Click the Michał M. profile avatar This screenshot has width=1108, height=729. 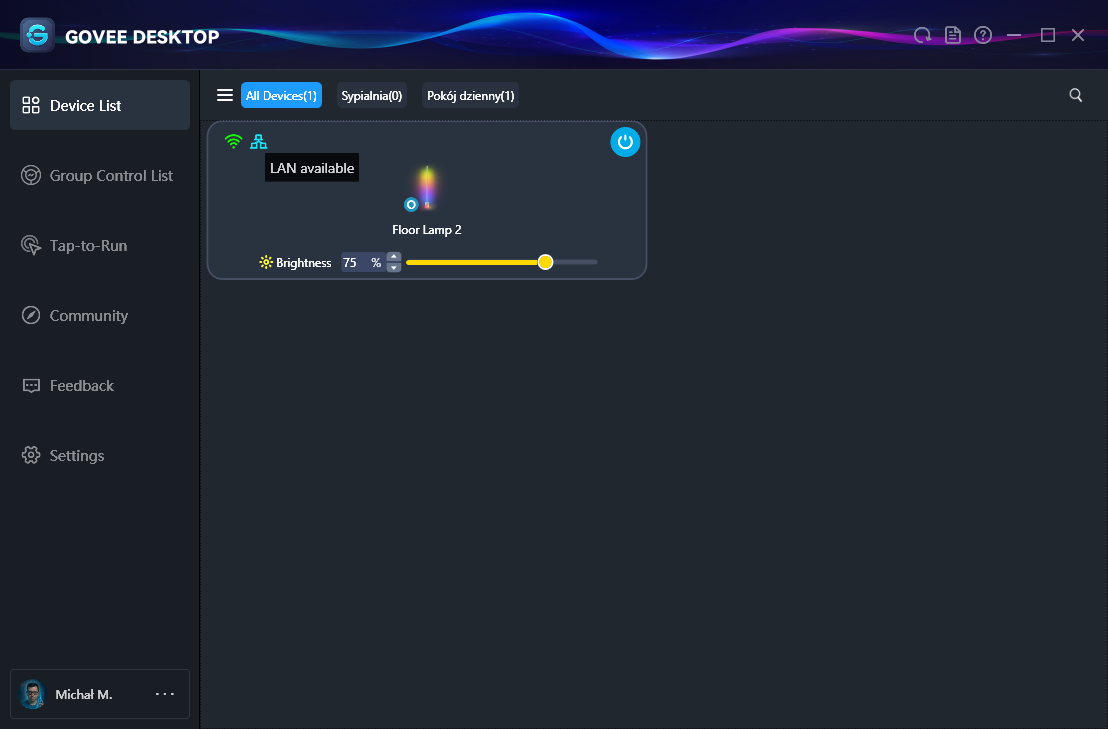click(x=32, y=694)
